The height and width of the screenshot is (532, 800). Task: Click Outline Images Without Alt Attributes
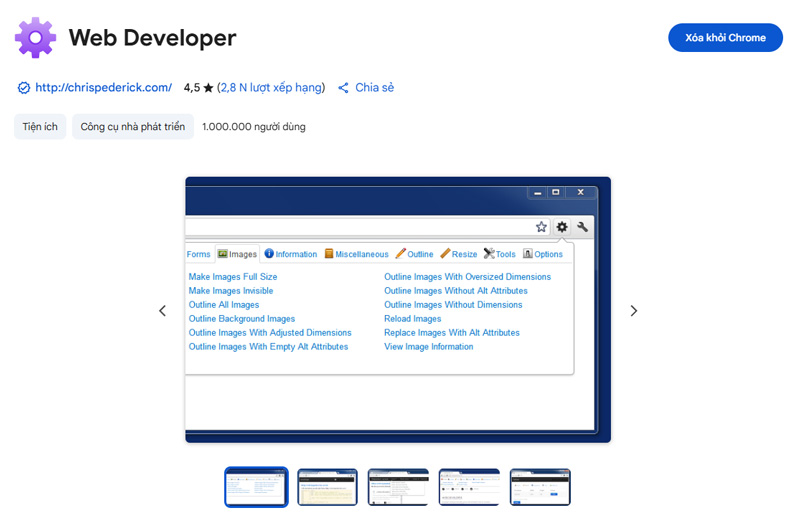(456, 291)
